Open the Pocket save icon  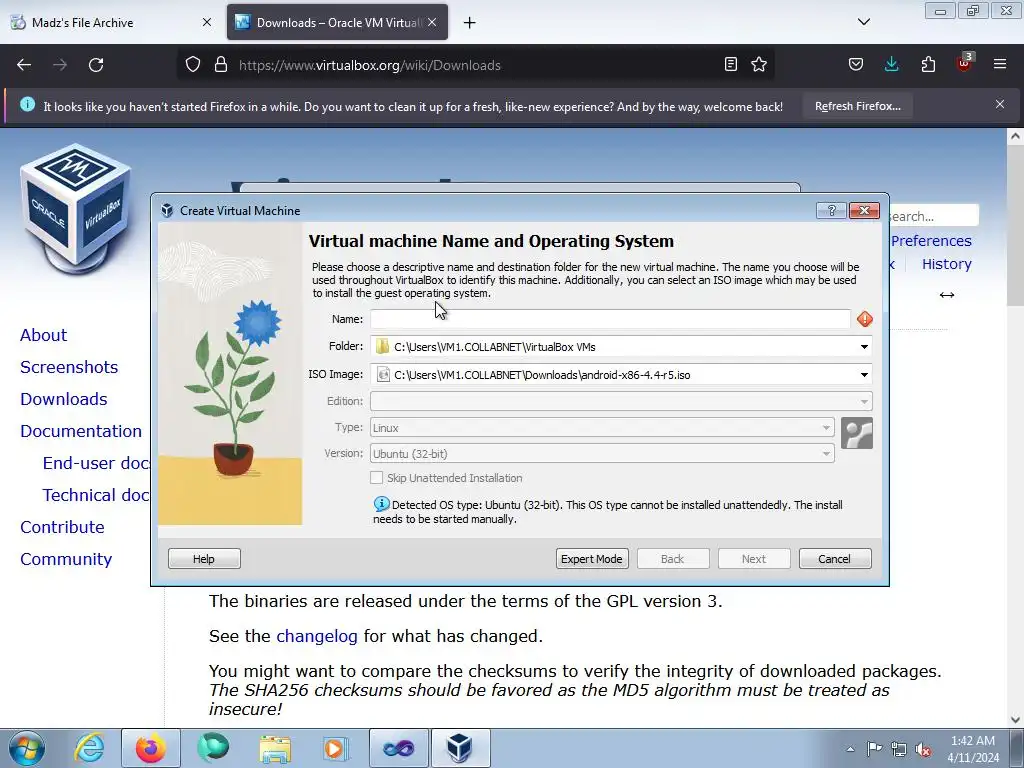[x=856, y=65]
